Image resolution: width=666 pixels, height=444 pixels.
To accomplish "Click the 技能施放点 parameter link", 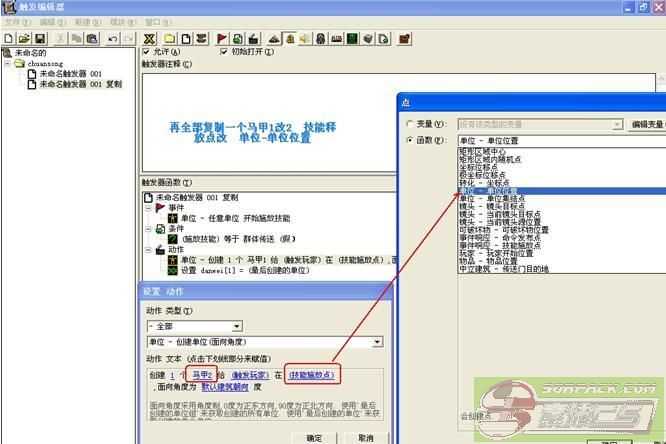I will point(312,374).
